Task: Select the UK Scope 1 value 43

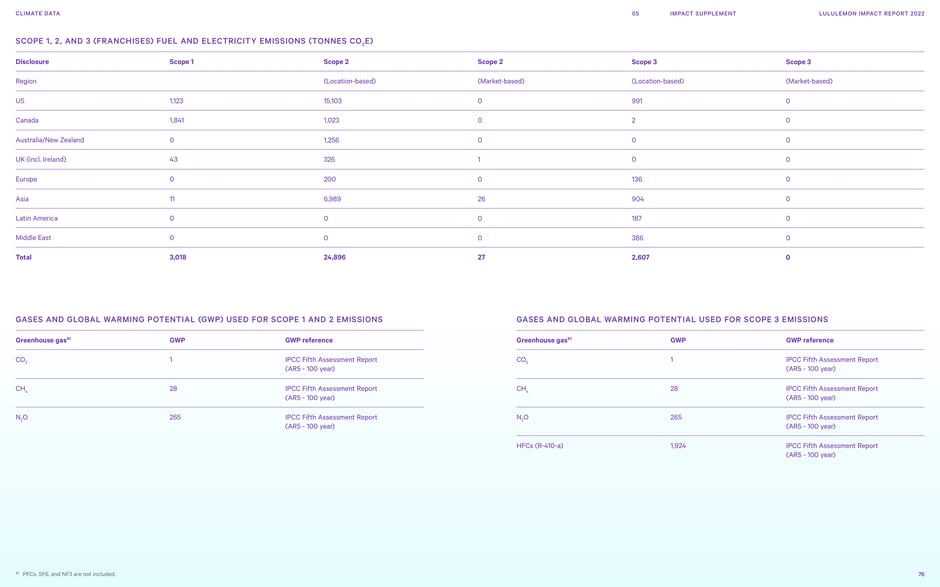Action: 173,159
